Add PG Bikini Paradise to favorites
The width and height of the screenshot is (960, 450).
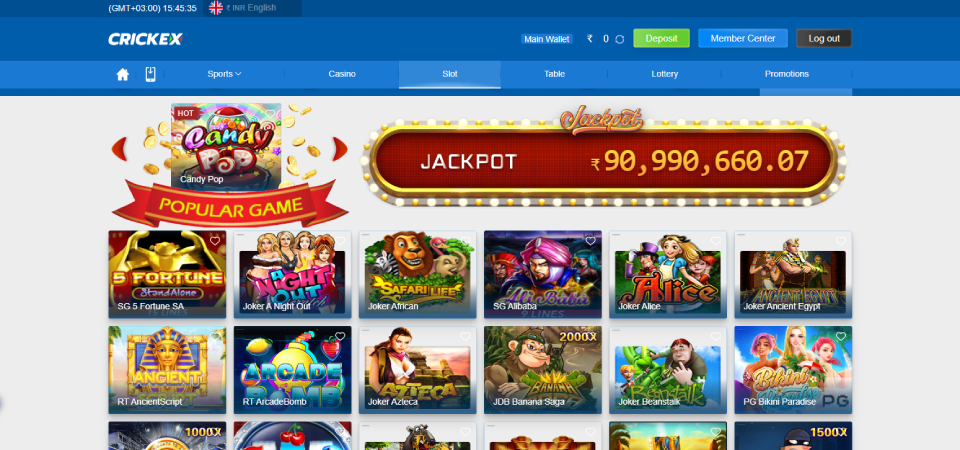point(841,336)
